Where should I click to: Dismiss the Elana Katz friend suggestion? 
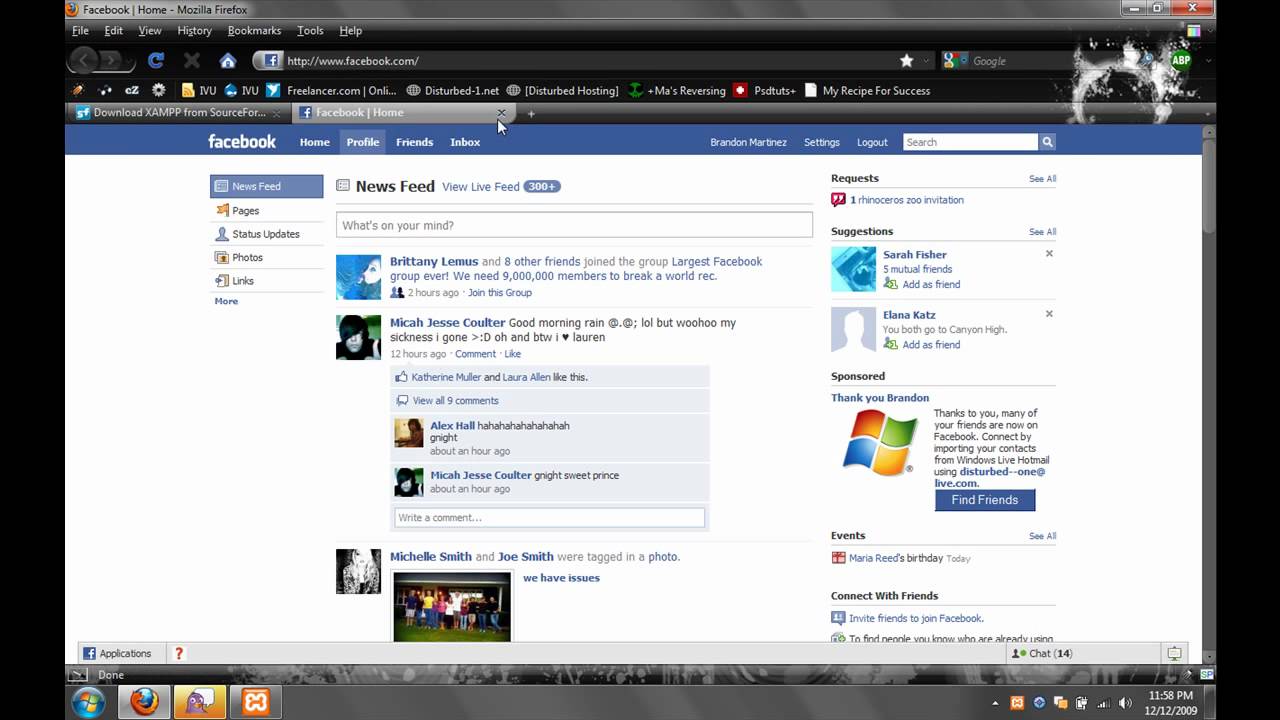pos(1049,314)
